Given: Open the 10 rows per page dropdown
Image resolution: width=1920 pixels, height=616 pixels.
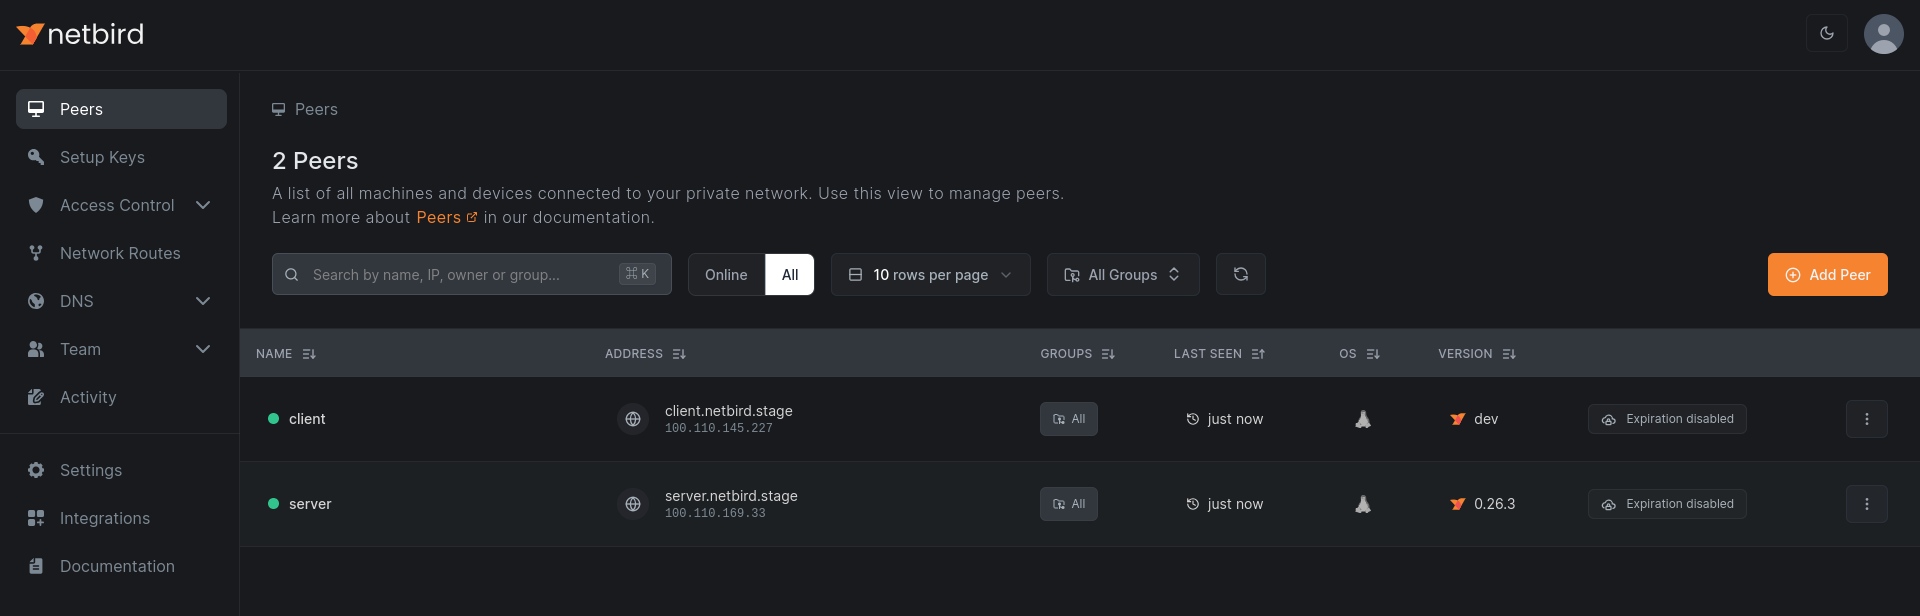Looking at the screenshot, I should (930, 275).
